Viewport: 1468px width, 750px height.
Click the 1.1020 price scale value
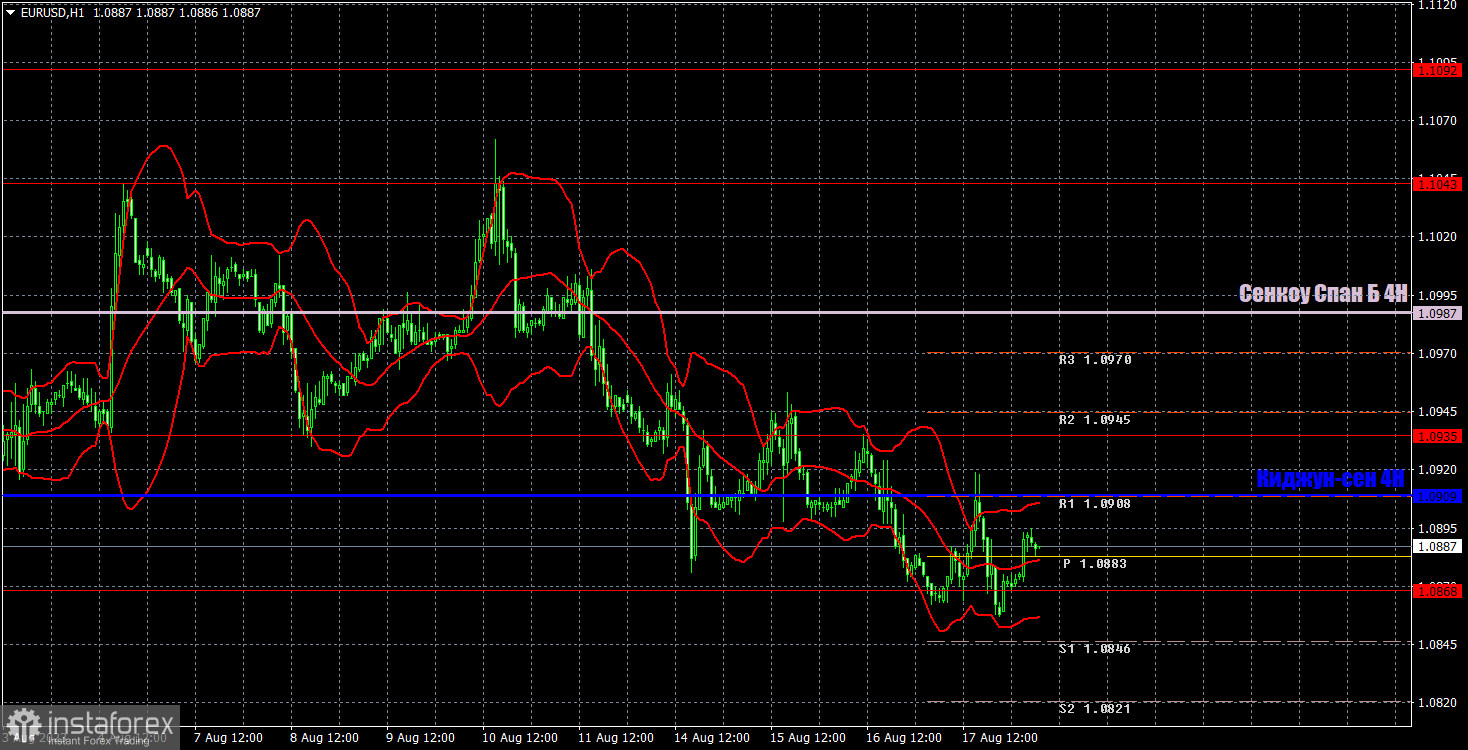(x=1438, y=237)
